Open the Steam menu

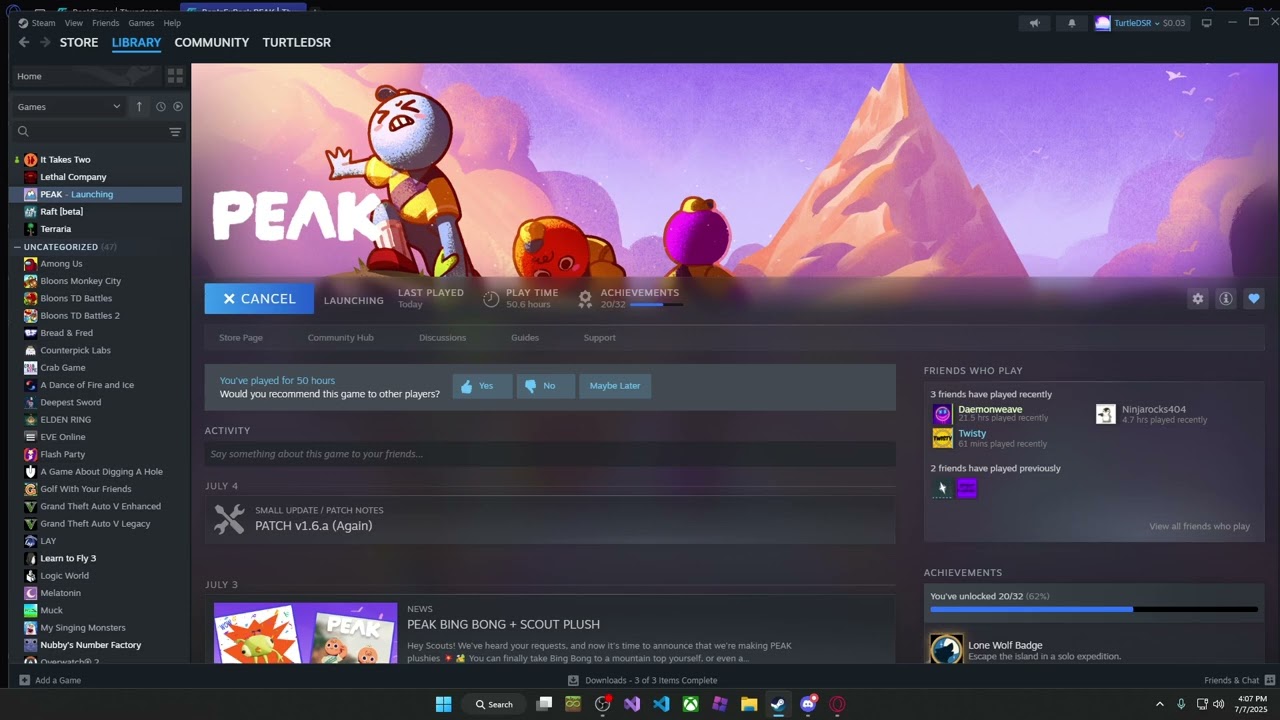(43, 23)
